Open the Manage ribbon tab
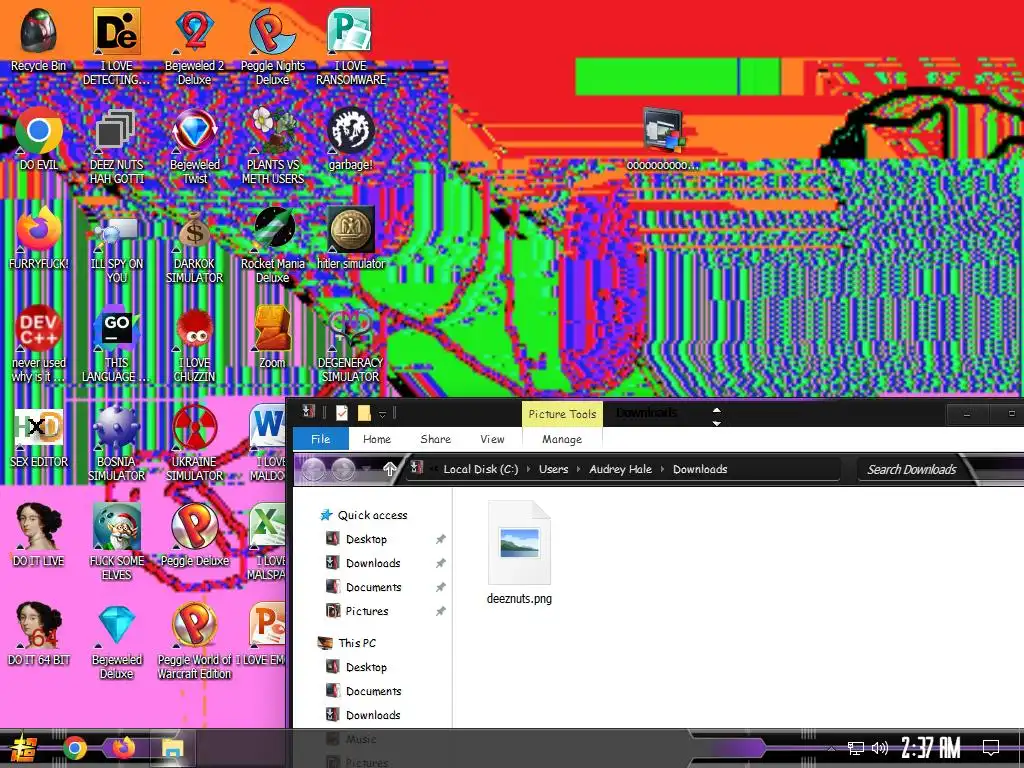Viewport: 1024px width, 768px height. [x=562, y=439]
